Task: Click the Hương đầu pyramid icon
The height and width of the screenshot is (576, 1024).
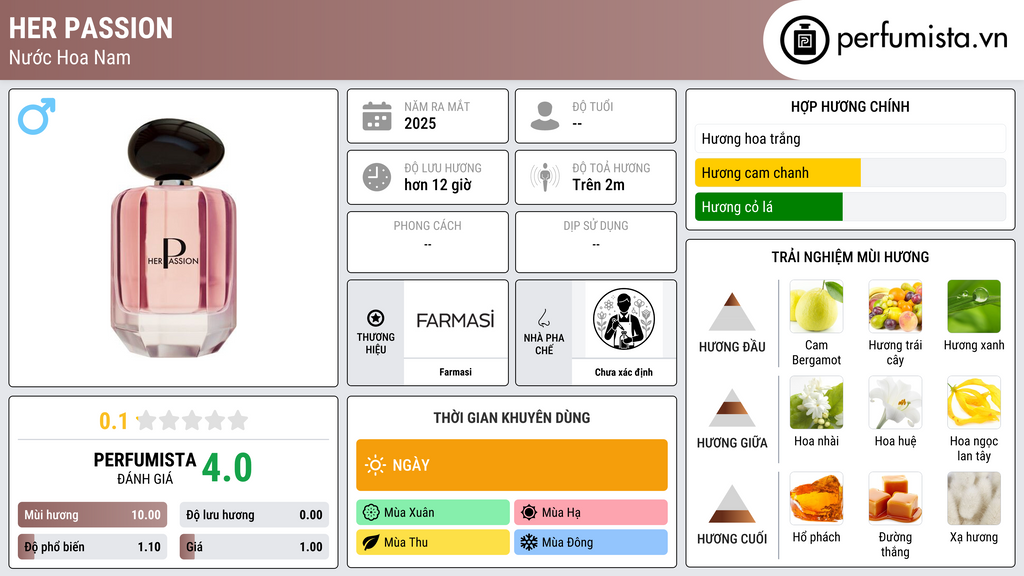Action: point(732,312)
